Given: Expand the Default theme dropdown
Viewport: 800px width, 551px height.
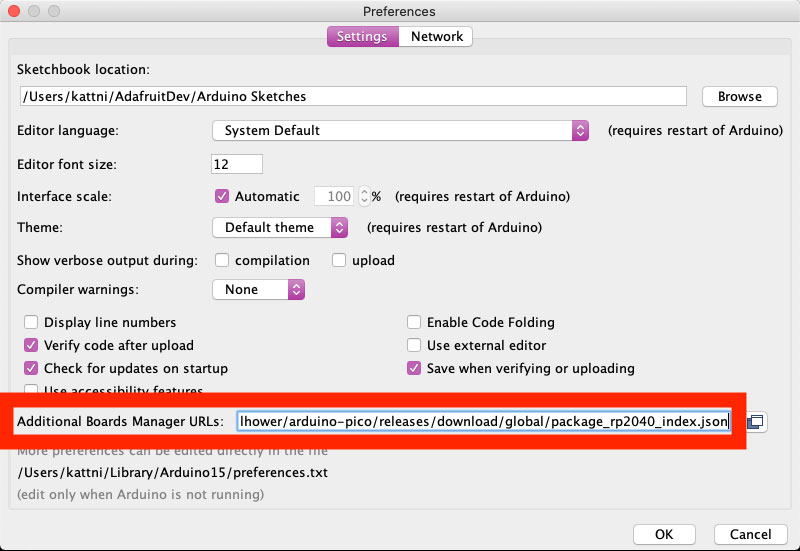Looking at the screenshot, I should 280,228.
